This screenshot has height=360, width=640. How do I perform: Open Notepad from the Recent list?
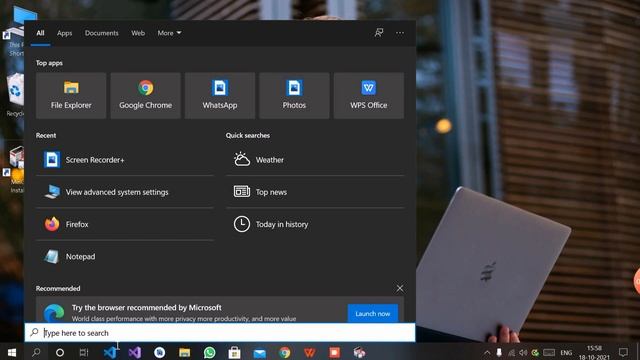pos(124,256)
